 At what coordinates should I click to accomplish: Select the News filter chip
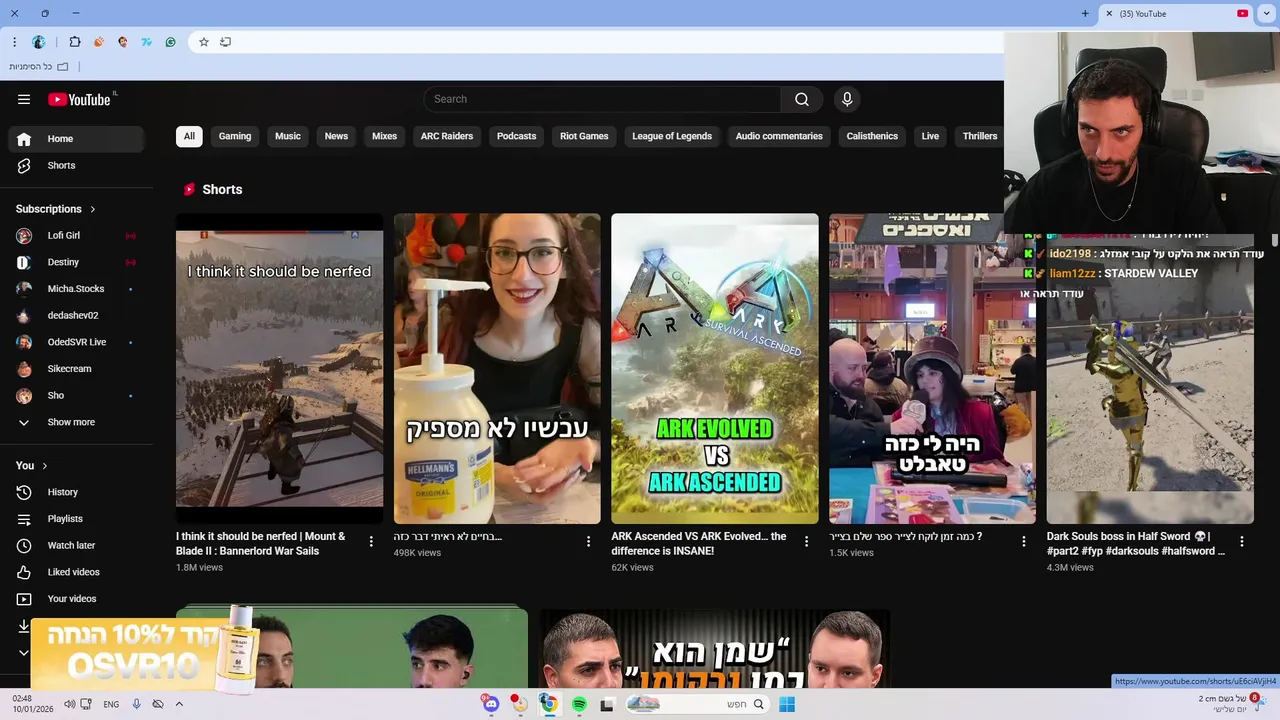(336, 136)
